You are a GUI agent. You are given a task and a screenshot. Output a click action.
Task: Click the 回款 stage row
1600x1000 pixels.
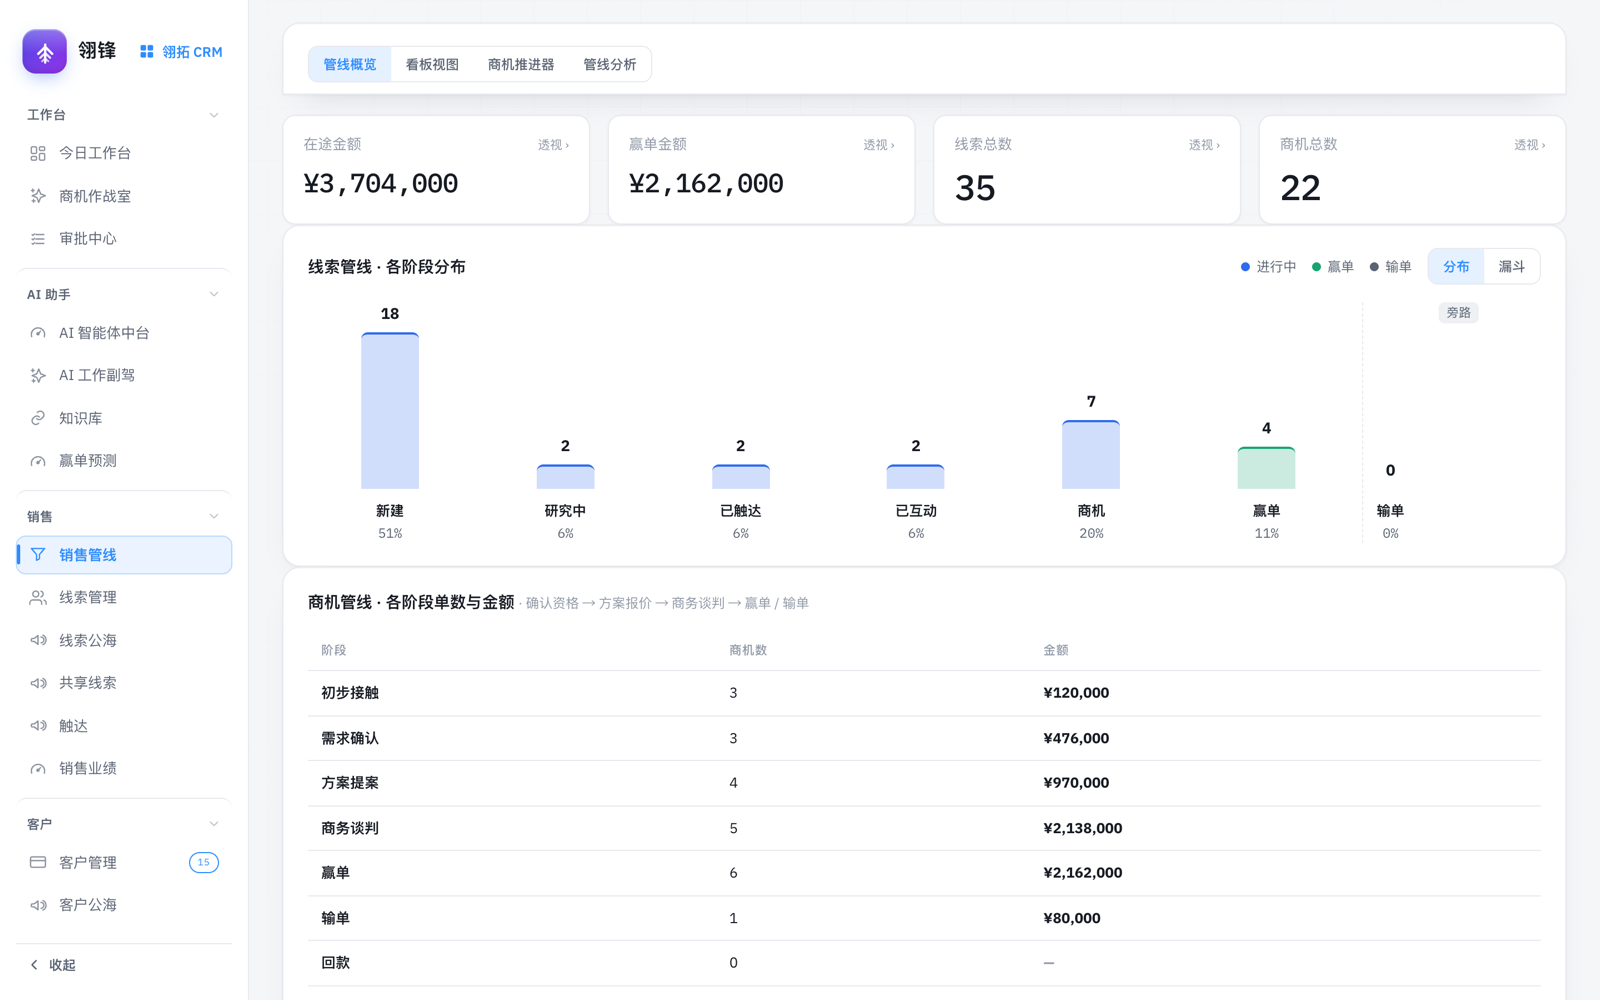pyautogui.click(x=924, y=963)
